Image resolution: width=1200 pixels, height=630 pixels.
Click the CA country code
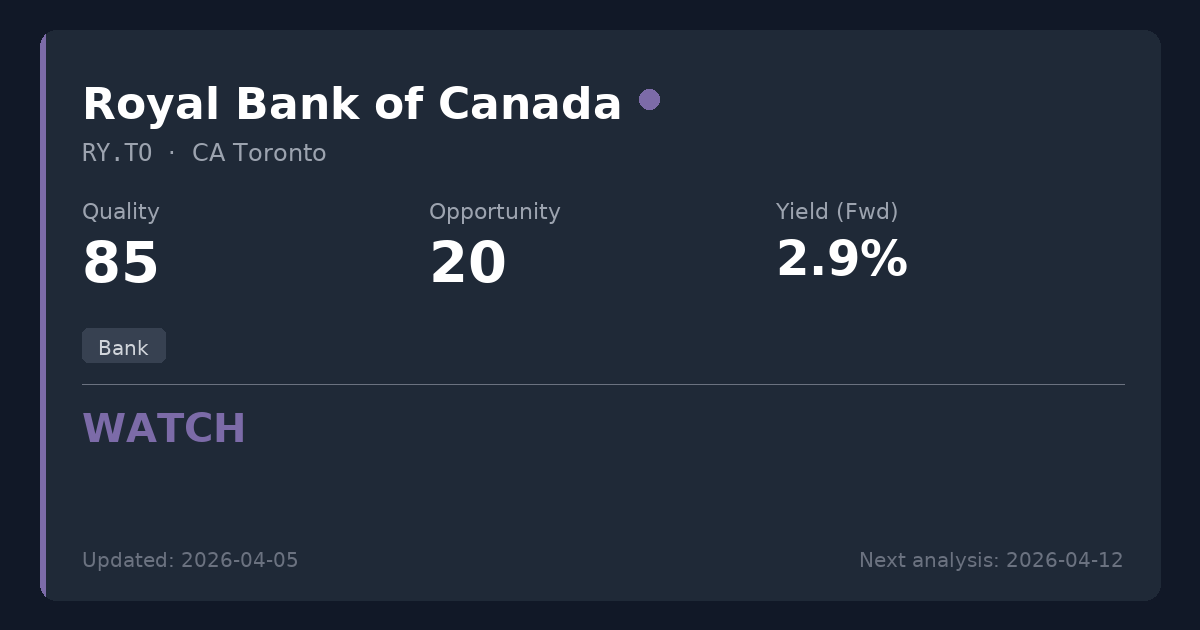207,153
